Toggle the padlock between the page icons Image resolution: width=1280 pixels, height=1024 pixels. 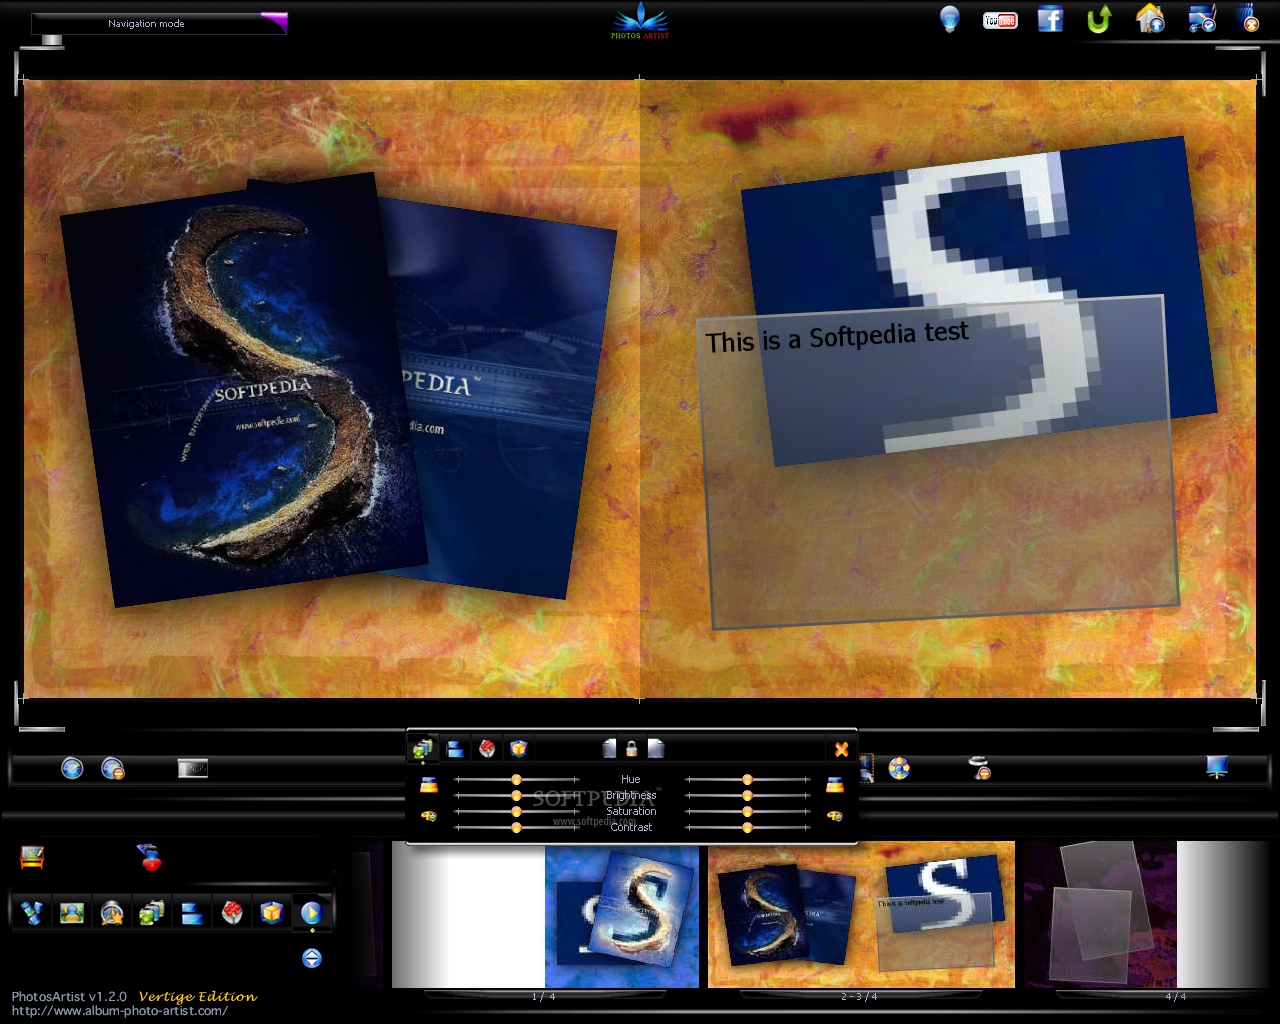point(632,748)
